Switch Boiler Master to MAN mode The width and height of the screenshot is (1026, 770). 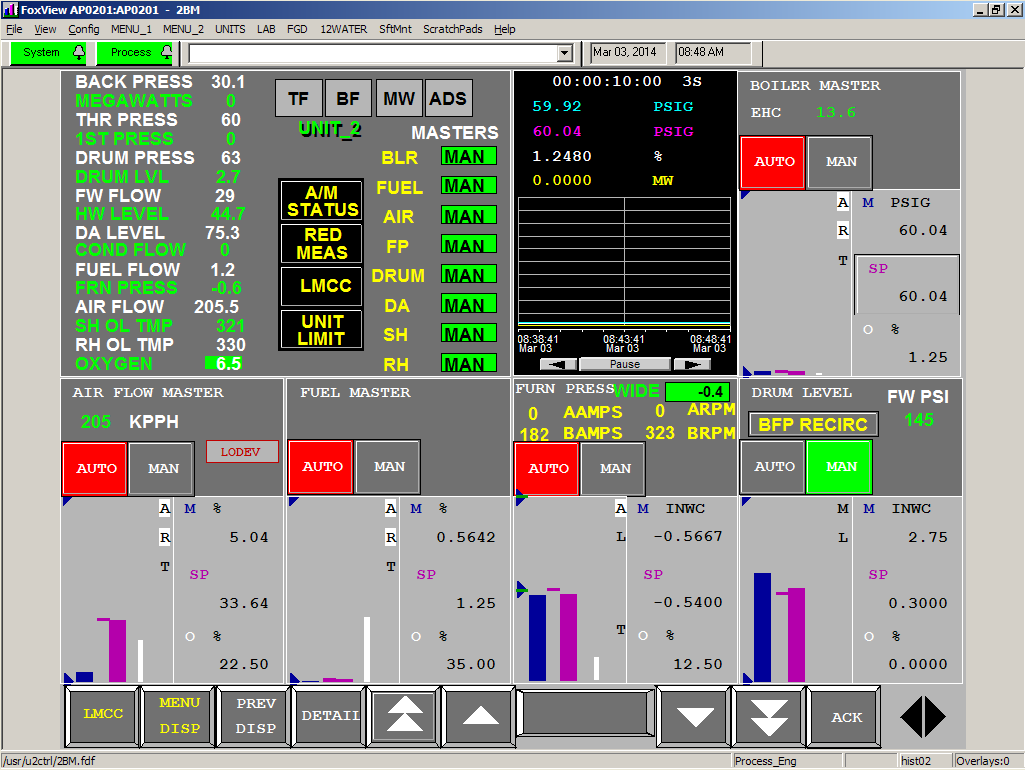click(x=841, y=162)
